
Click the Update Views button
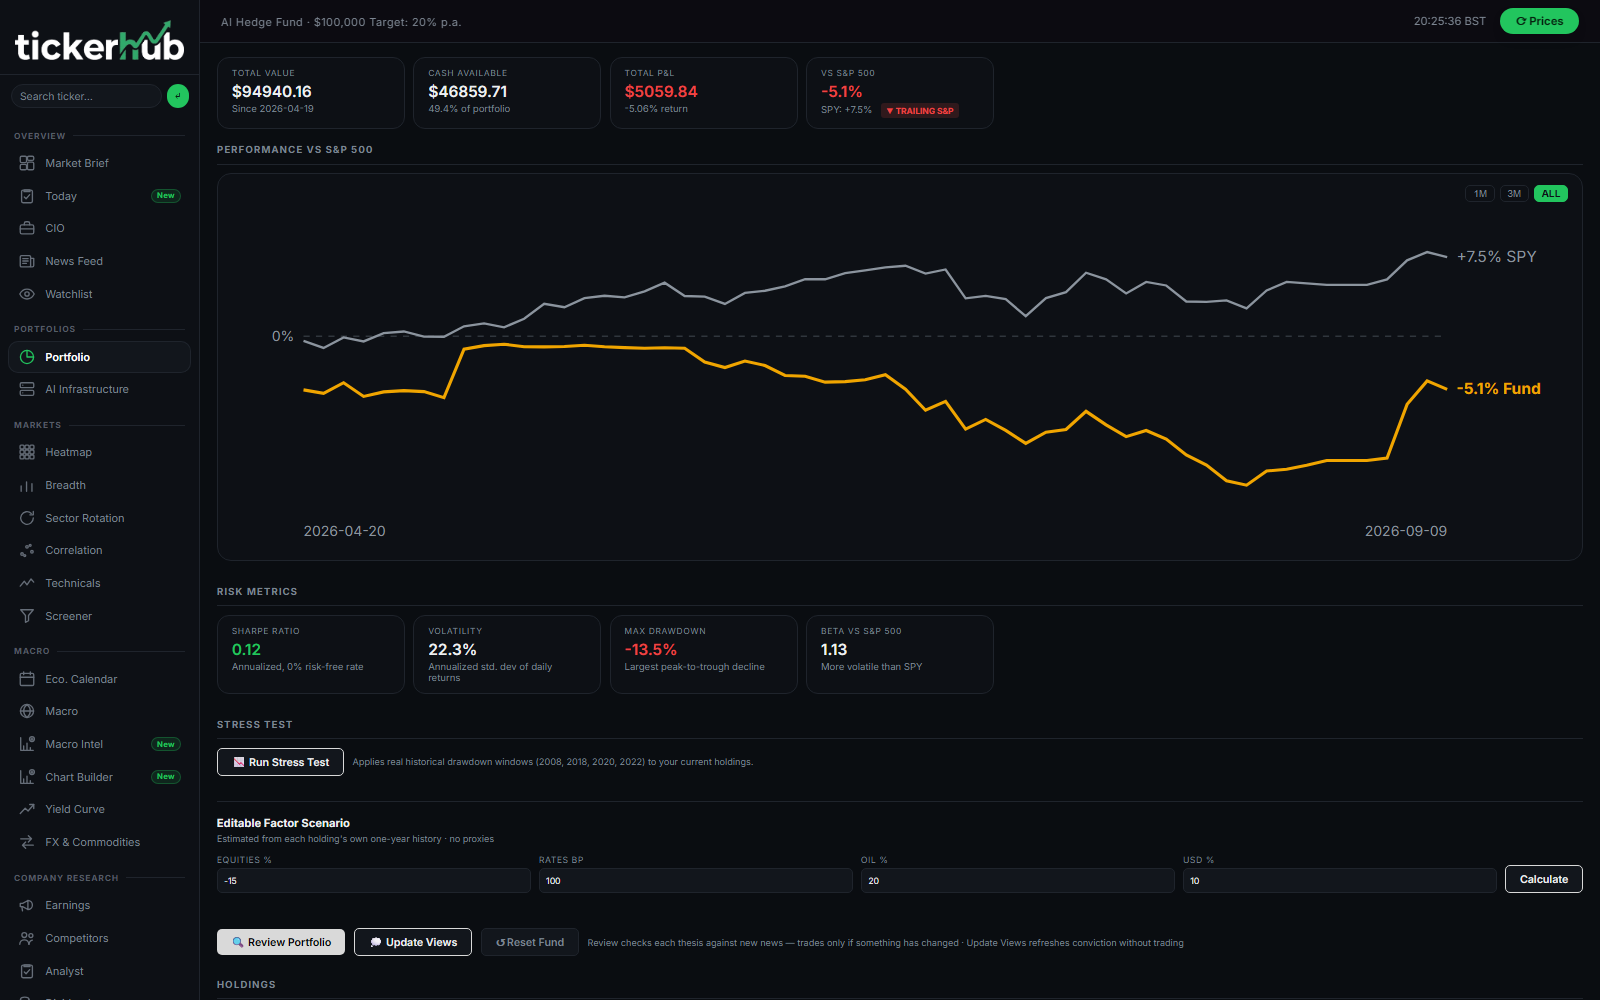click(x=413, y=942)
